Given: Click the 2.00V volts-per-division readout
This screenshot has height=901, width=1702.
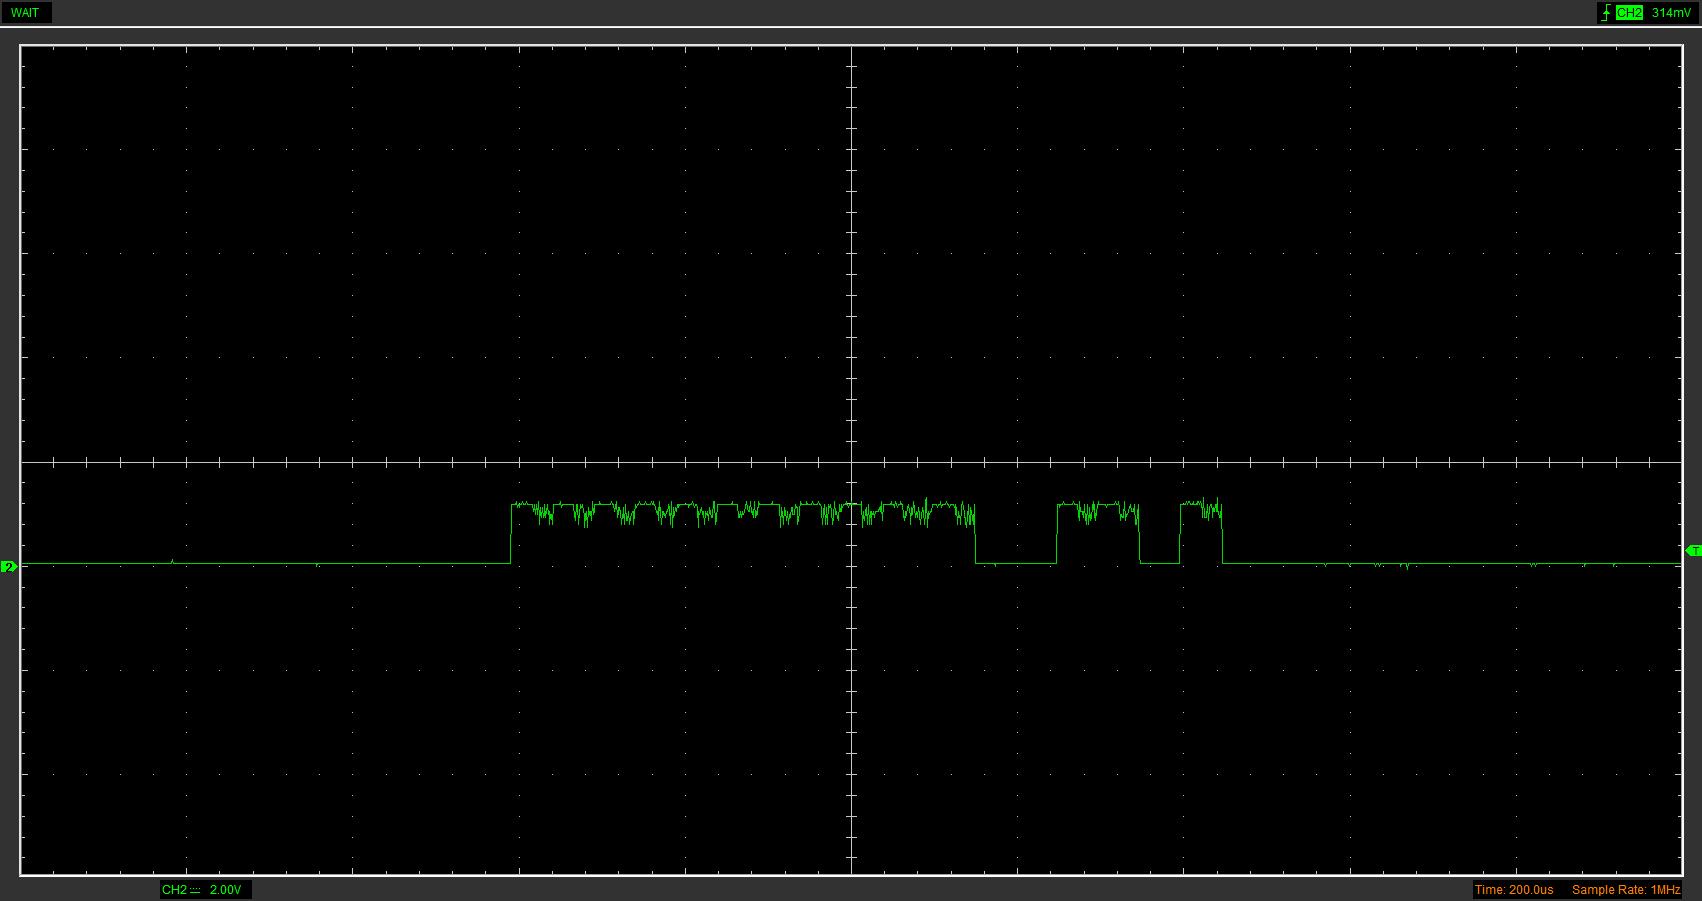Looking at the screenshot, I should [x=225, y=890].
